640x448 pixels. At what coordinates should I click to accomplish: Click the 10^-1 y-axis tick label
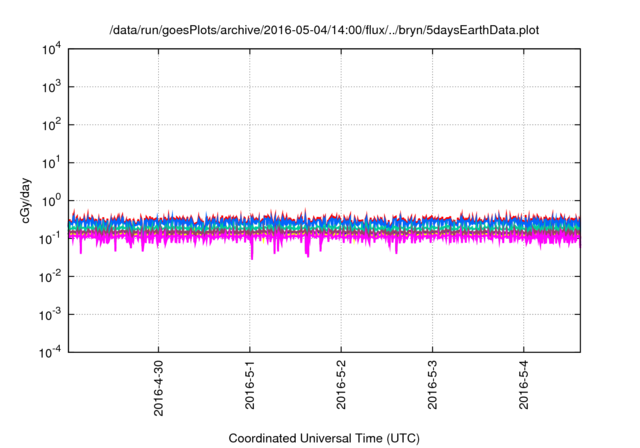coord(51,239)
